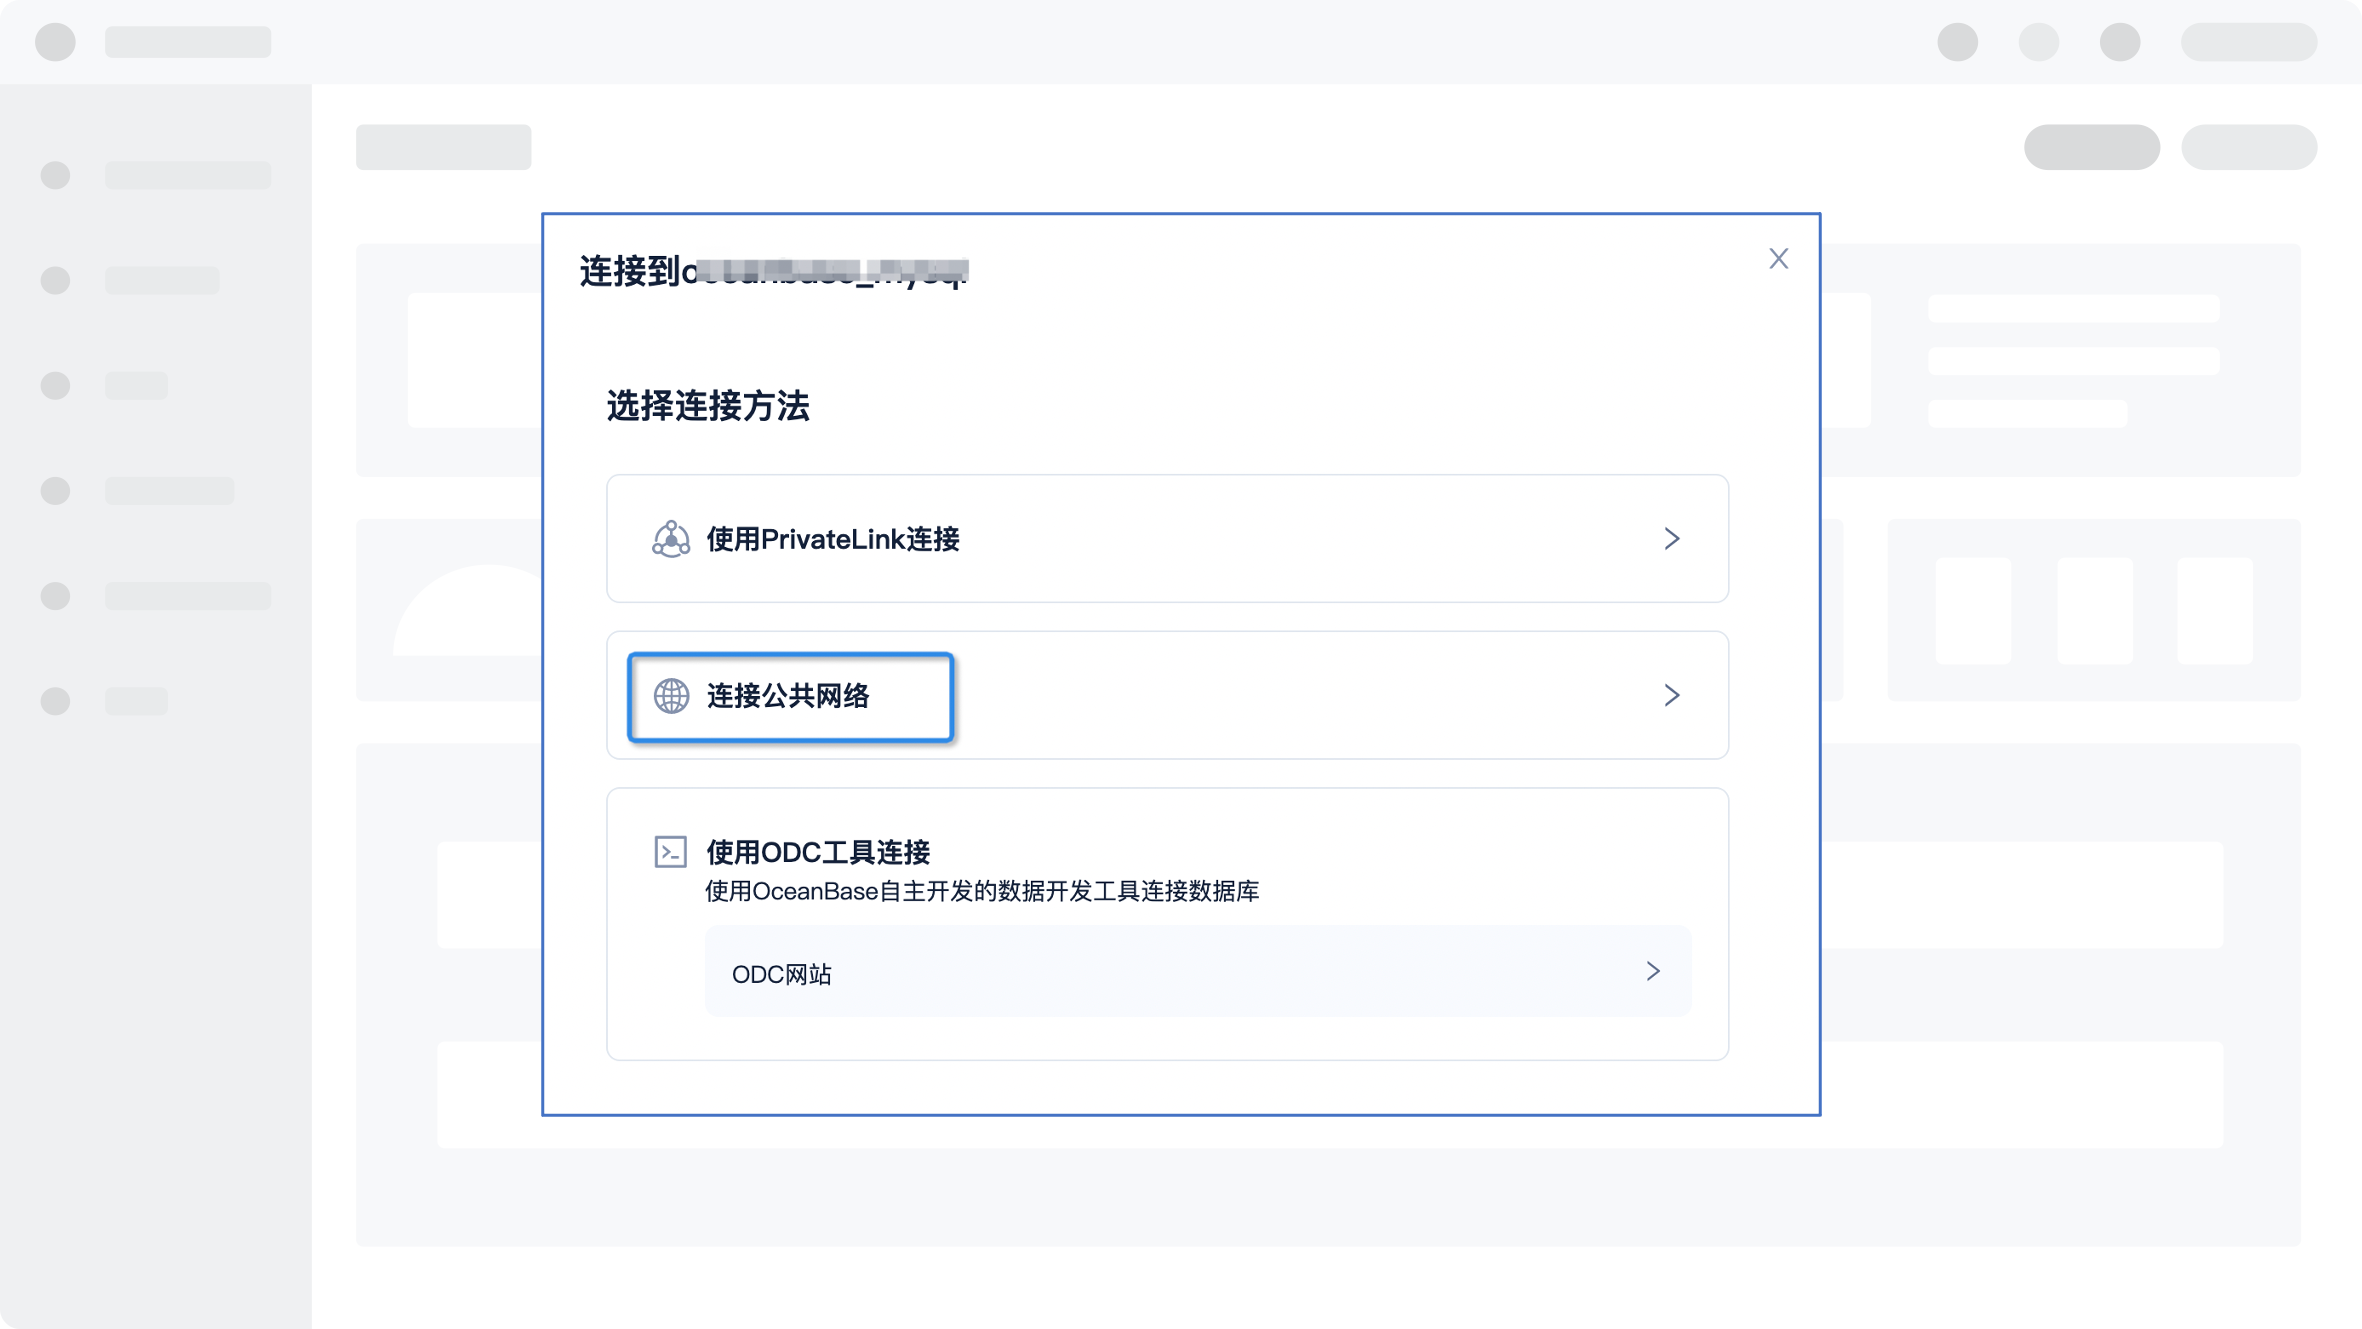Open the ODC网站 chevron arrow
The image size is (2362, 1329).
click(x=1653, y=971)
